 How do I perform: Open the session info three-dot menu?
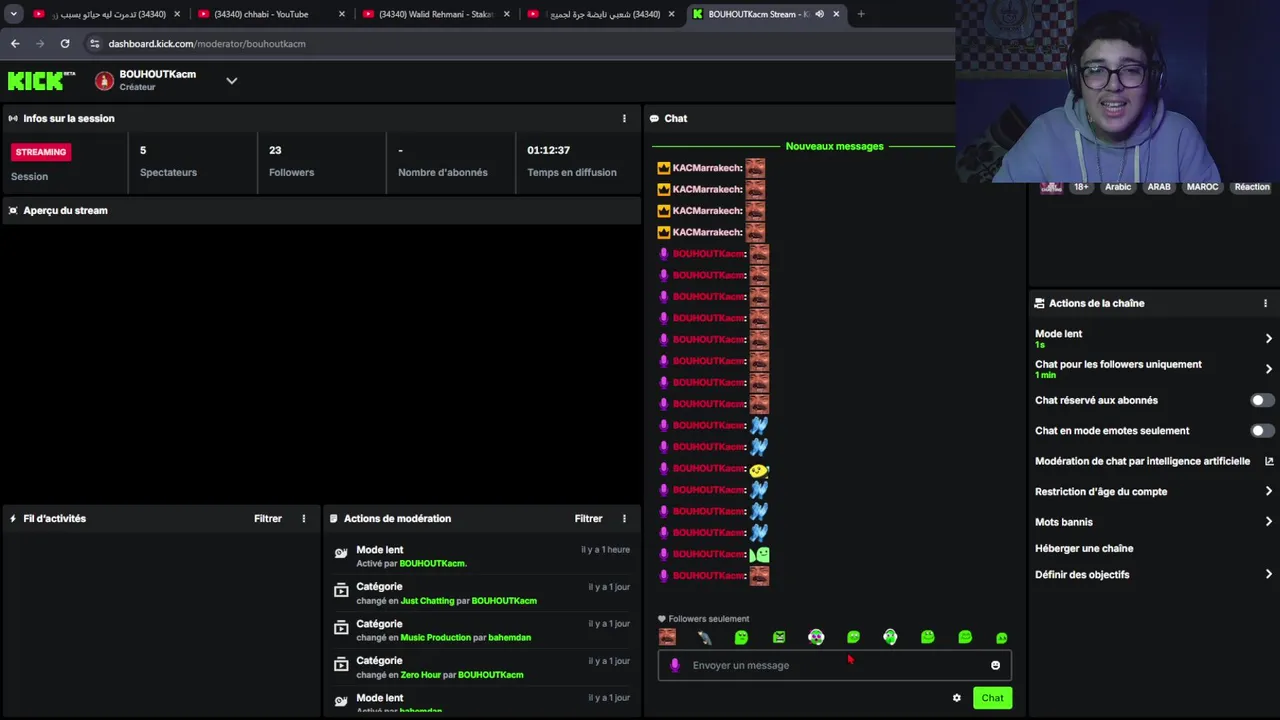pyautogui.click(x=624, y=118)
